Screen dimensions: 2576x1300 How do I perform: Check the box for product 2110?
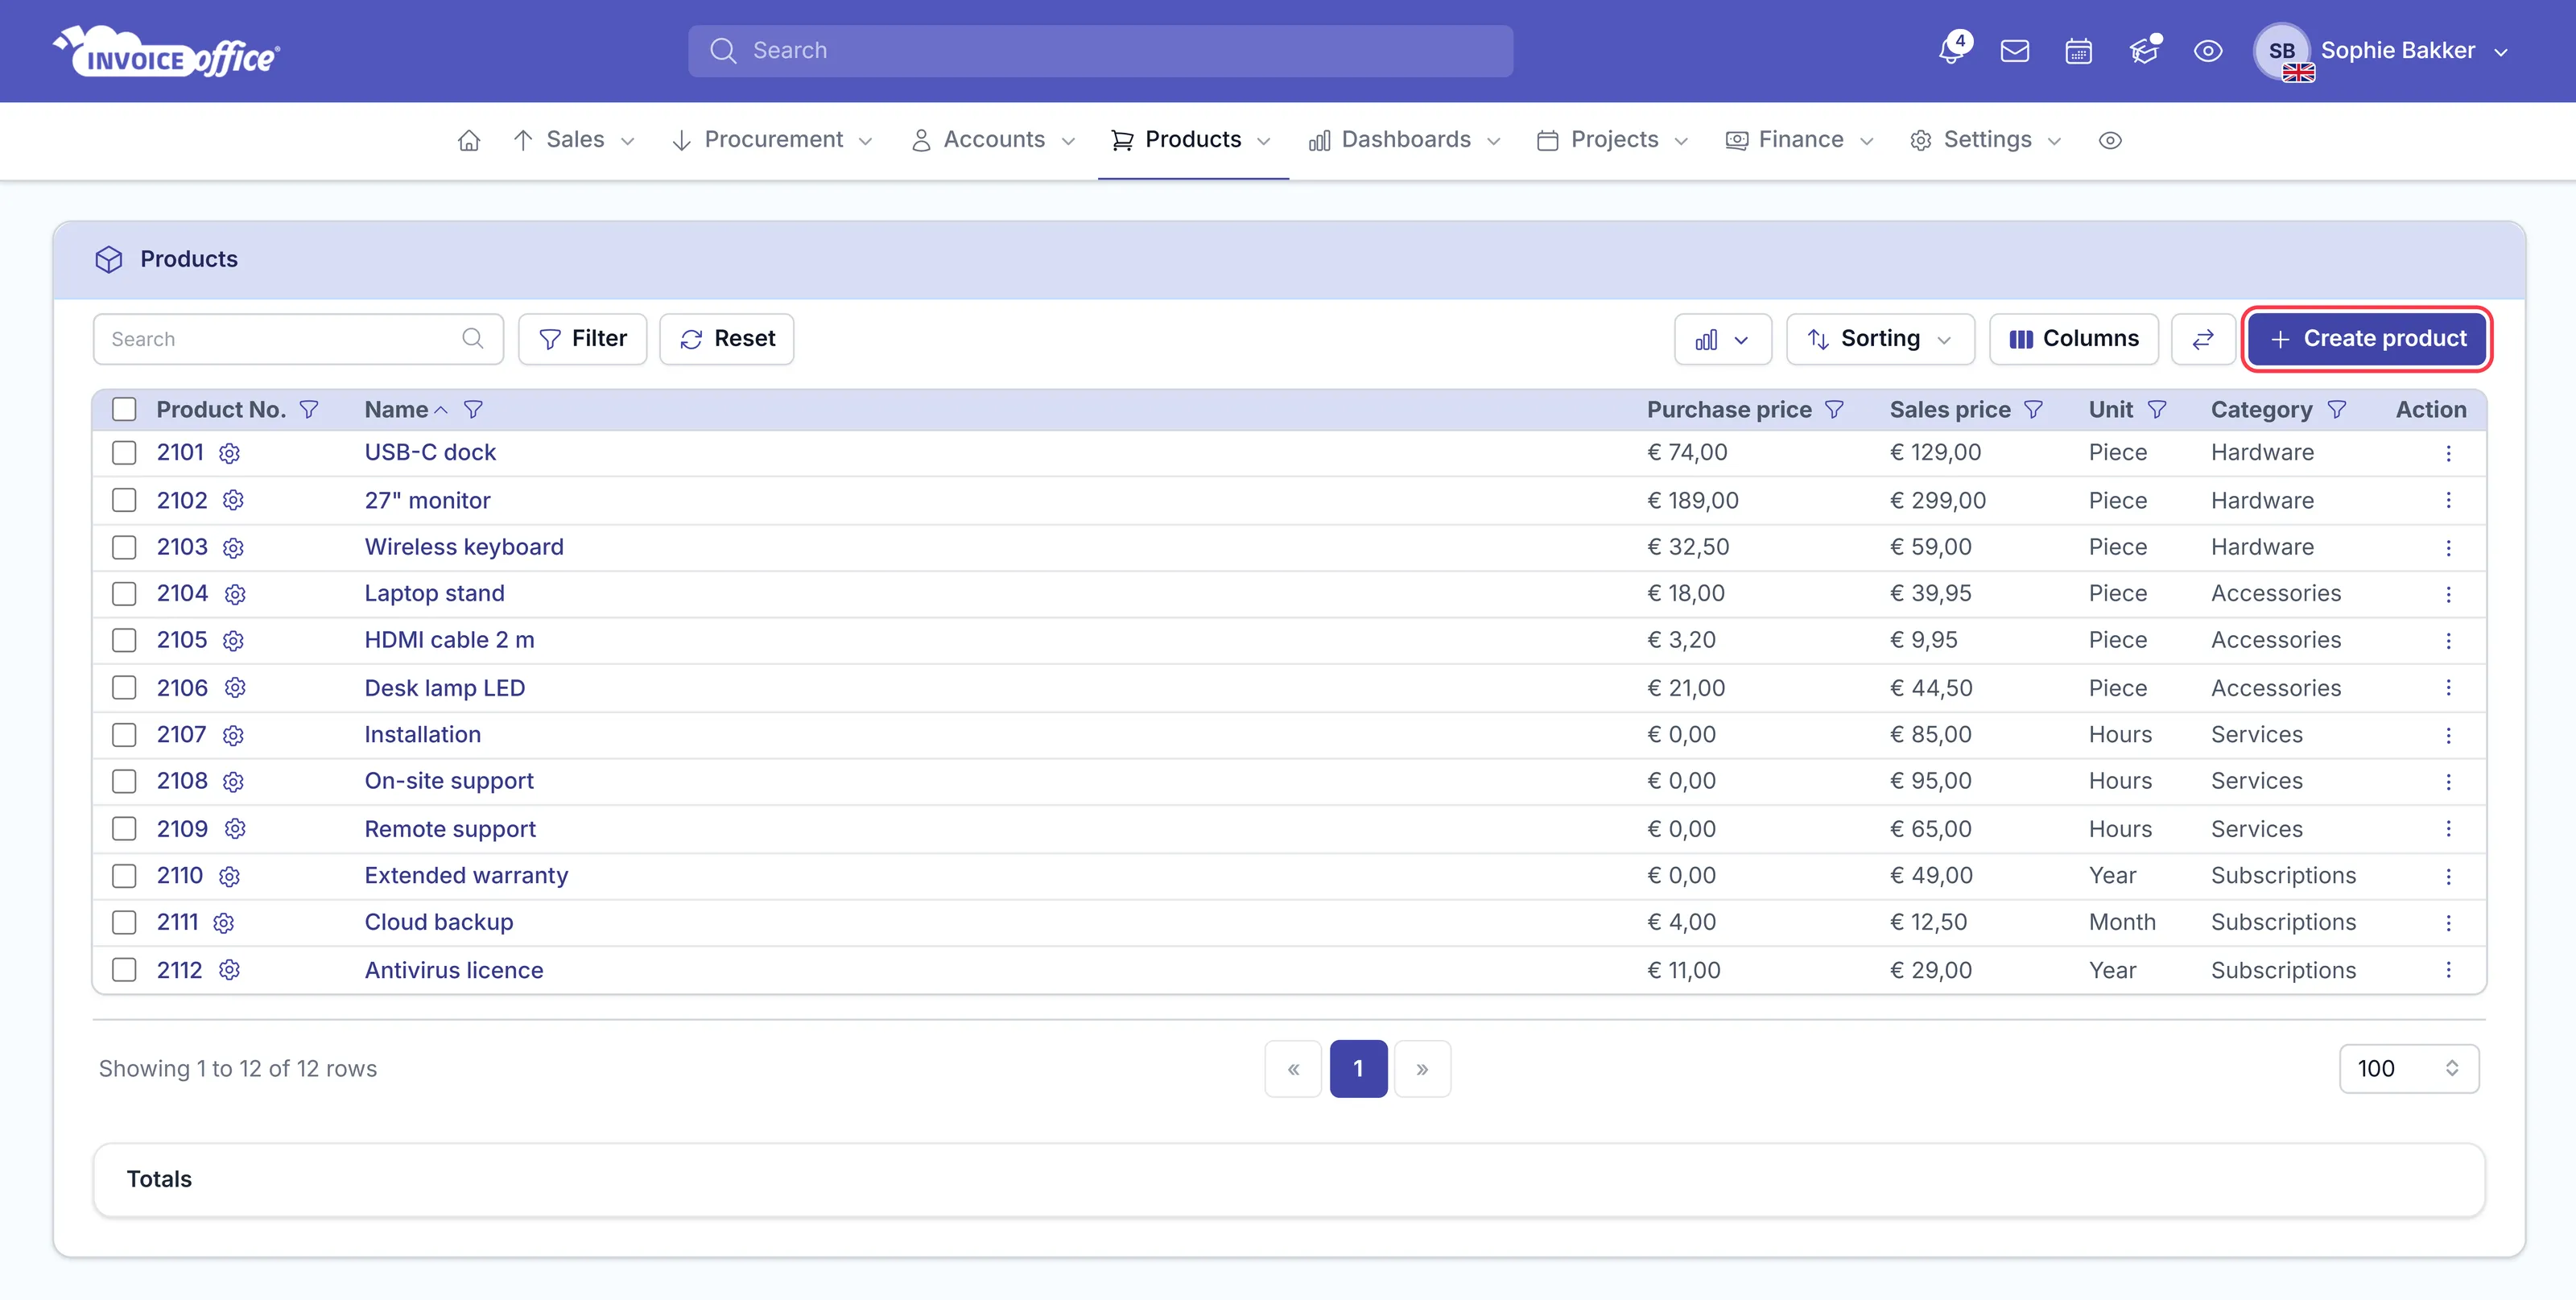(124, 876)
